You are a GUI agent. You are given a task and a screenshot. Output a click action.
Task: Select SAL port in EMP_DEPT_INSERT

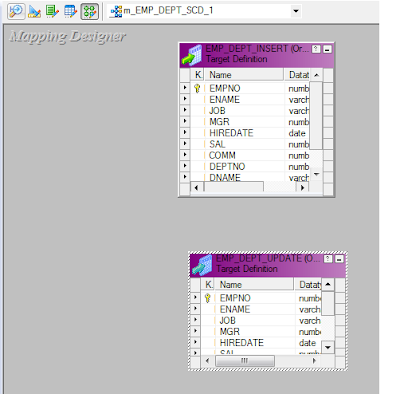click(x=217, y=144)
